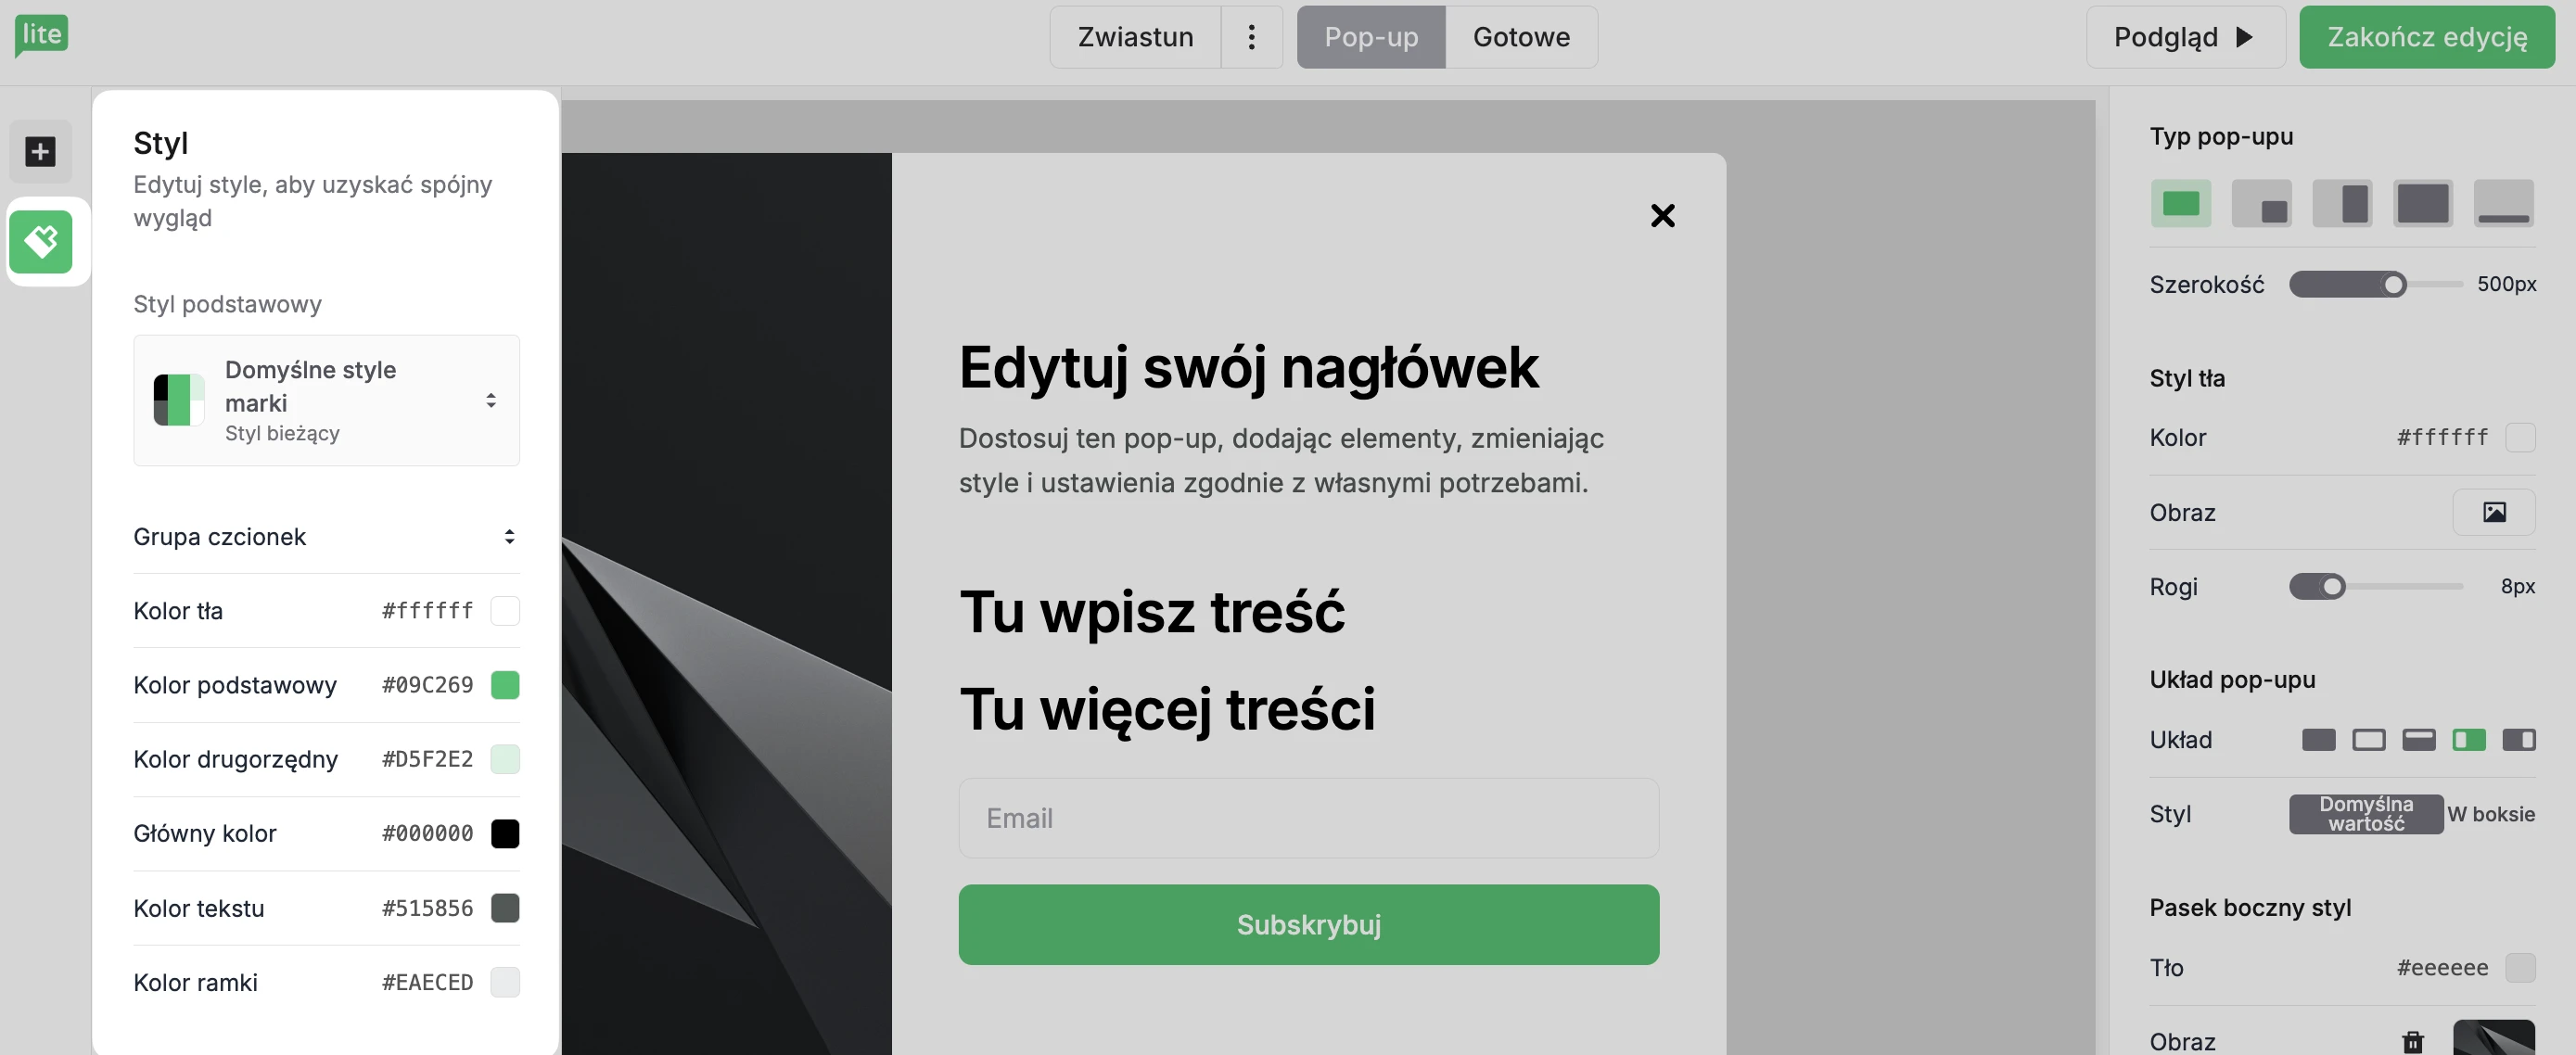Choose the image-right layout option

(2518, 740)
